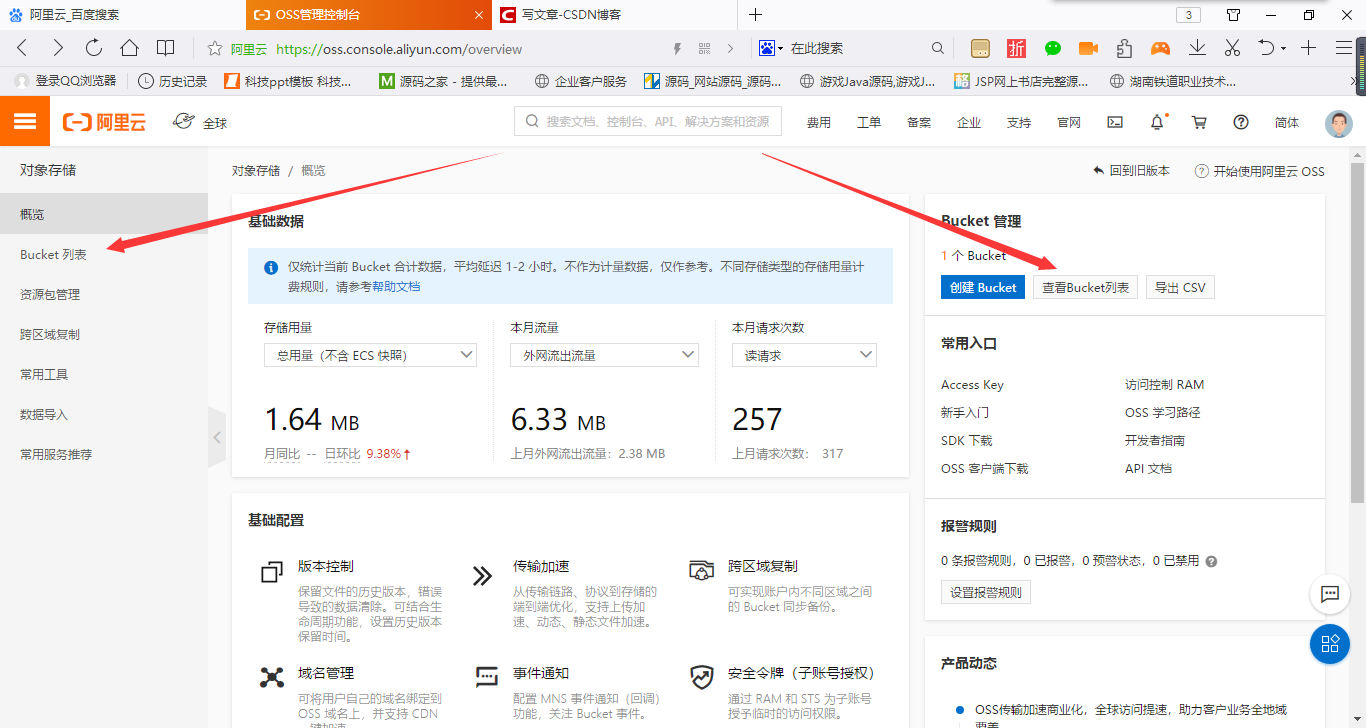The height and width of the screenshot is (728, 1366).
Task: Open the 外网流出流量 traffic dropdown
Action: coord(603,354)
